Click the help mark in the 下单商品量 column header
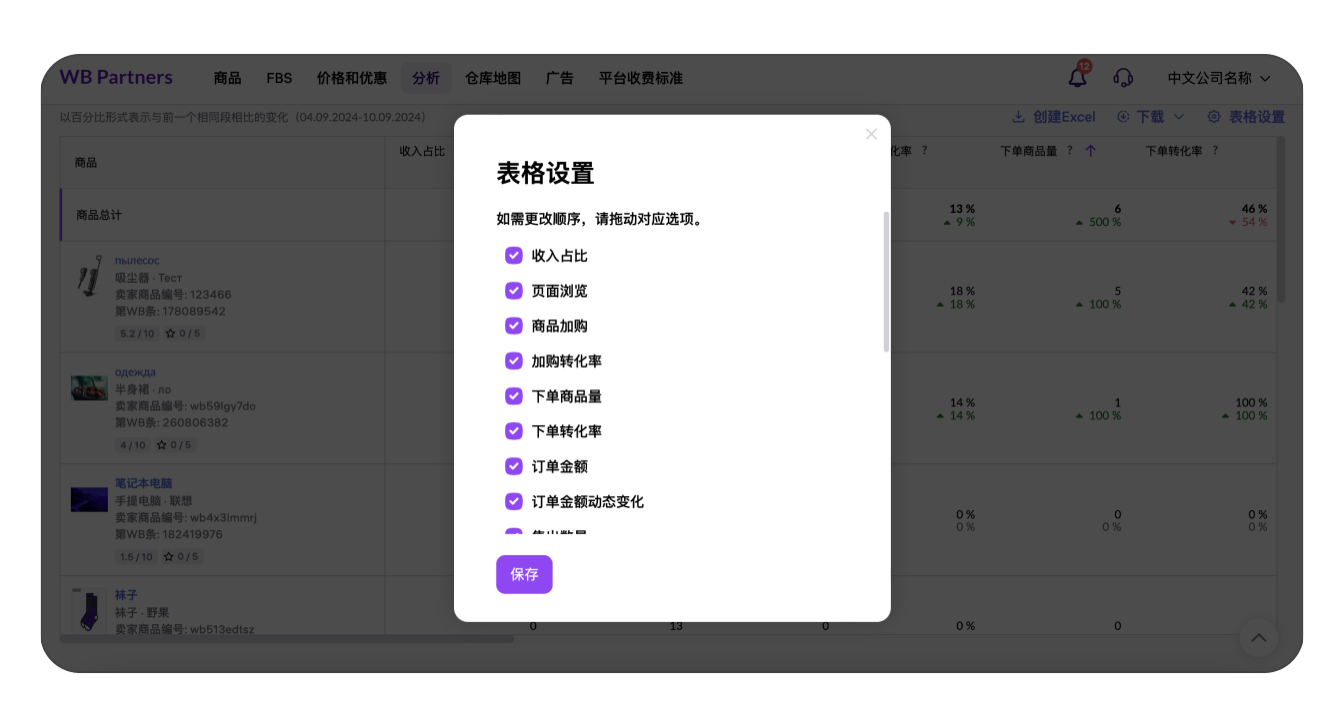The image size is (1344, 727). (1069, 150)
